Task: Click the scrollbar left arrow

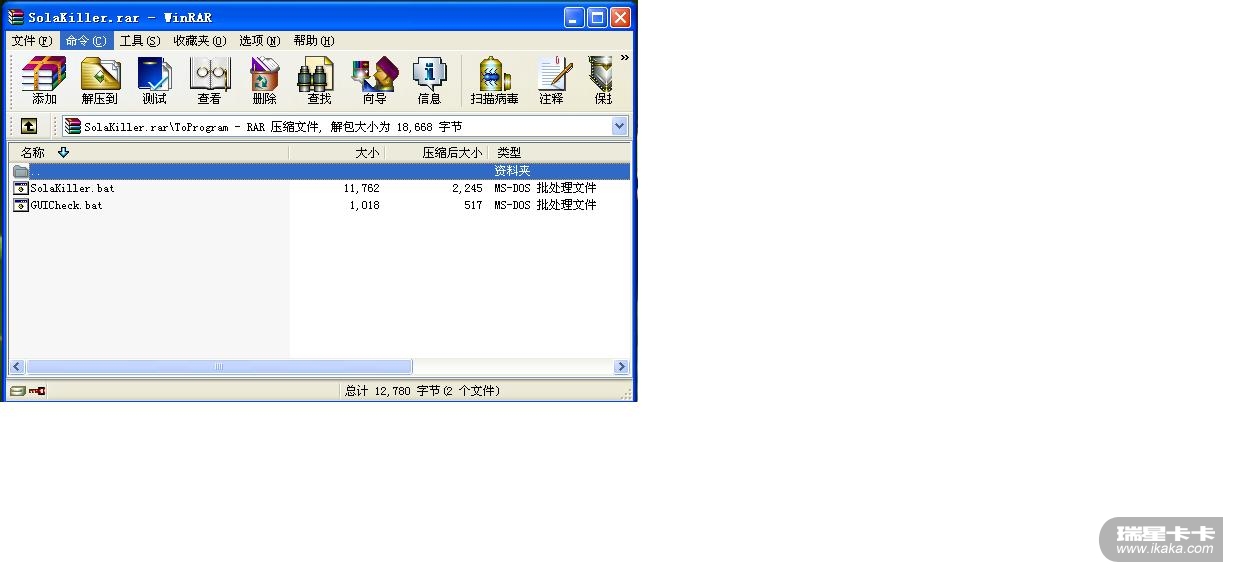Action: coord(17,367)
